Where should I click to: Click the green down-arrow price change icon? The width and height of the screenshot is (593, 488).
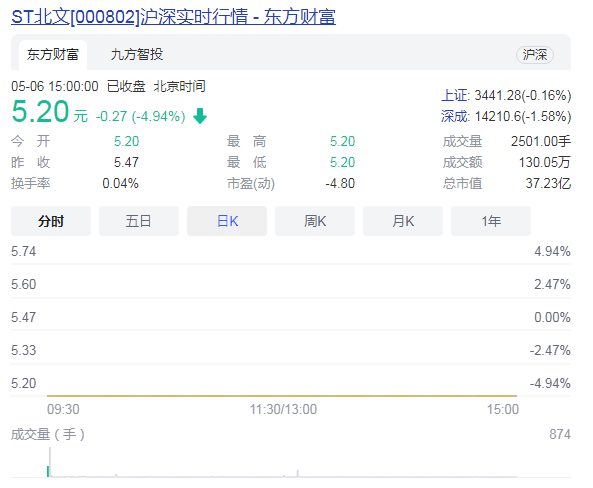(x=200, y=116)
